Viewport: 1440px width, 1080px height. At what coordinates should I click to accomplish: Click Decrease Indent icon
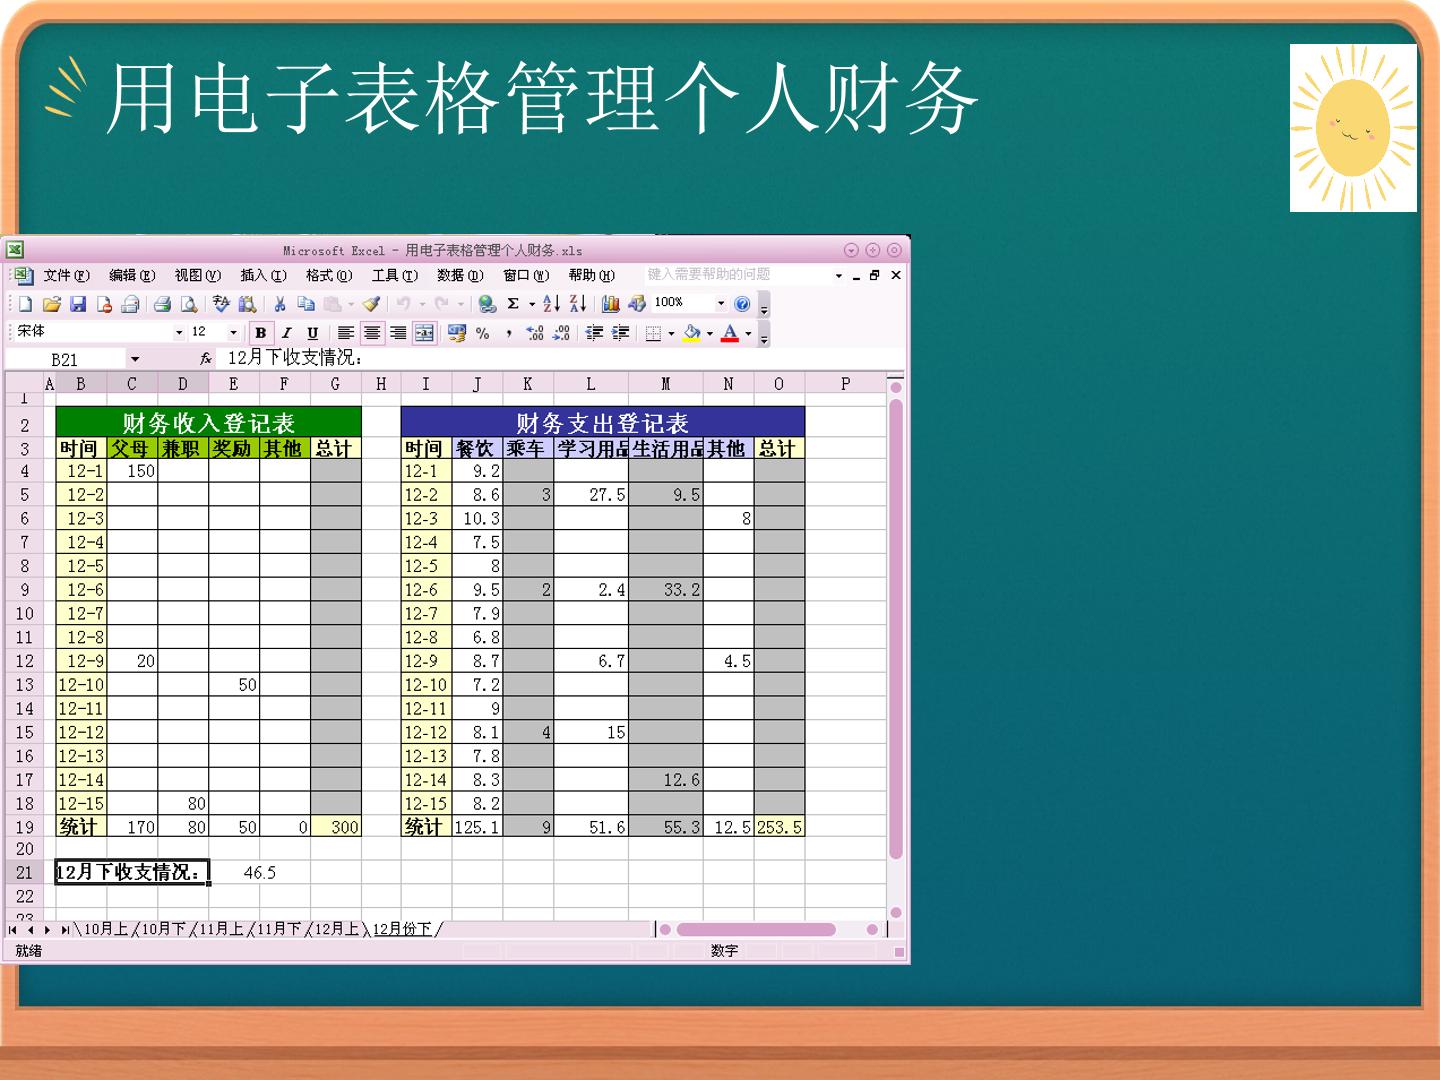[x=594, y=333]
